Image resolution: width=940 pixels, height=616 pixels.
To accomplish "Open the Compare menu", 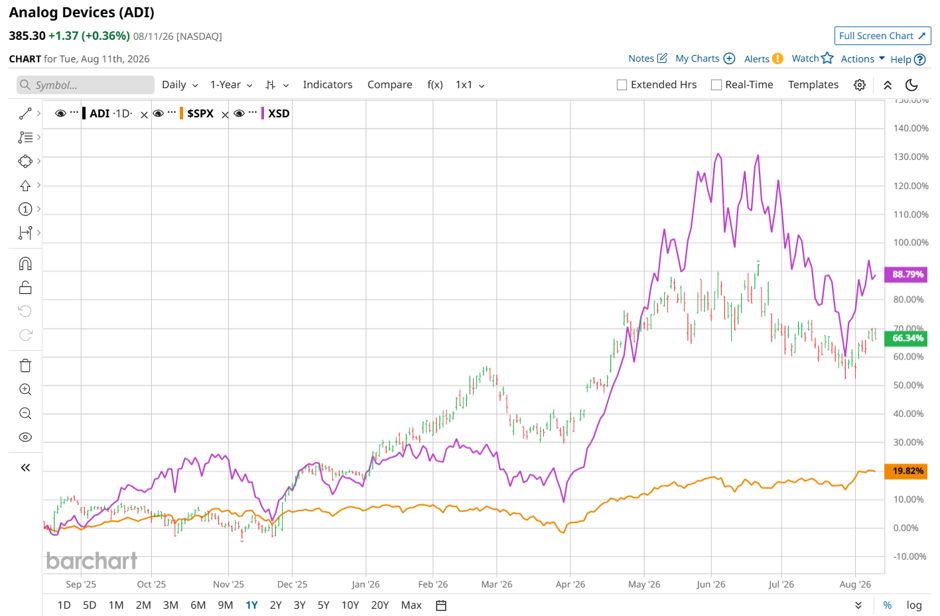I will point(390,84).
